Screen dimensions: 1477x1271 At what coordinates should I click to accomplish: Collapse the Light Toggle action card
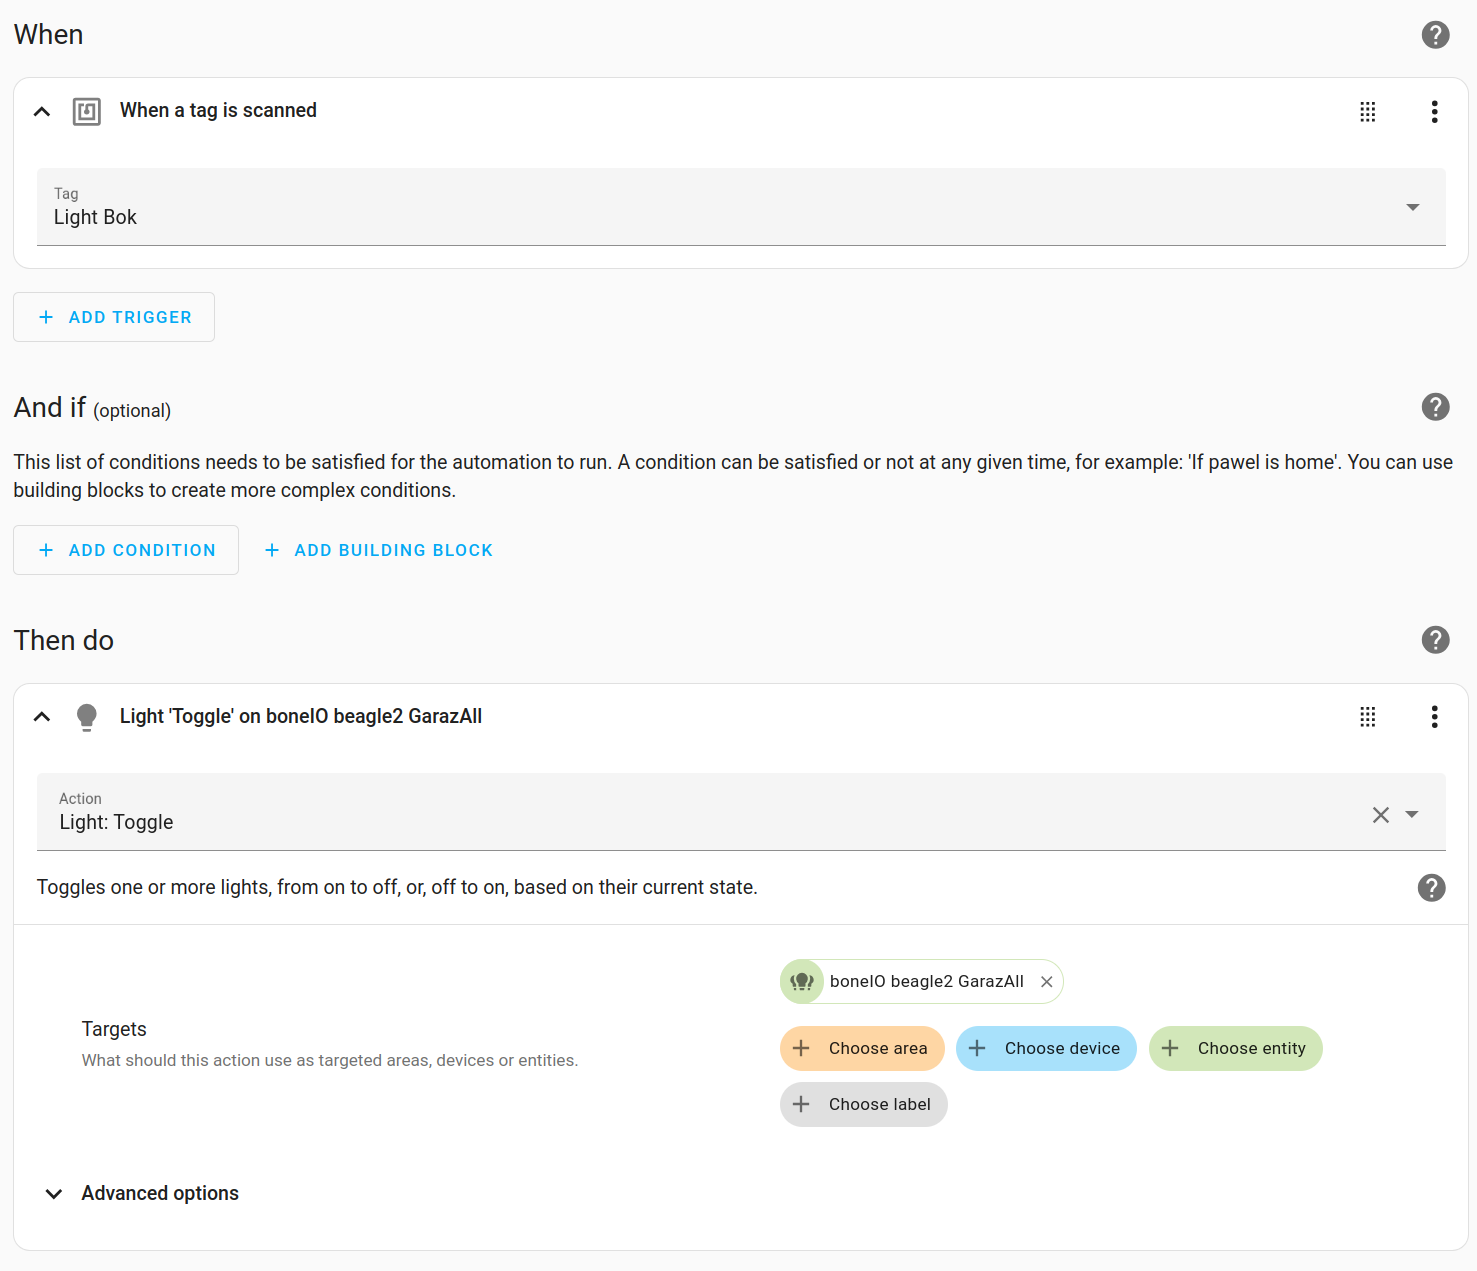(x=42, y=716)
